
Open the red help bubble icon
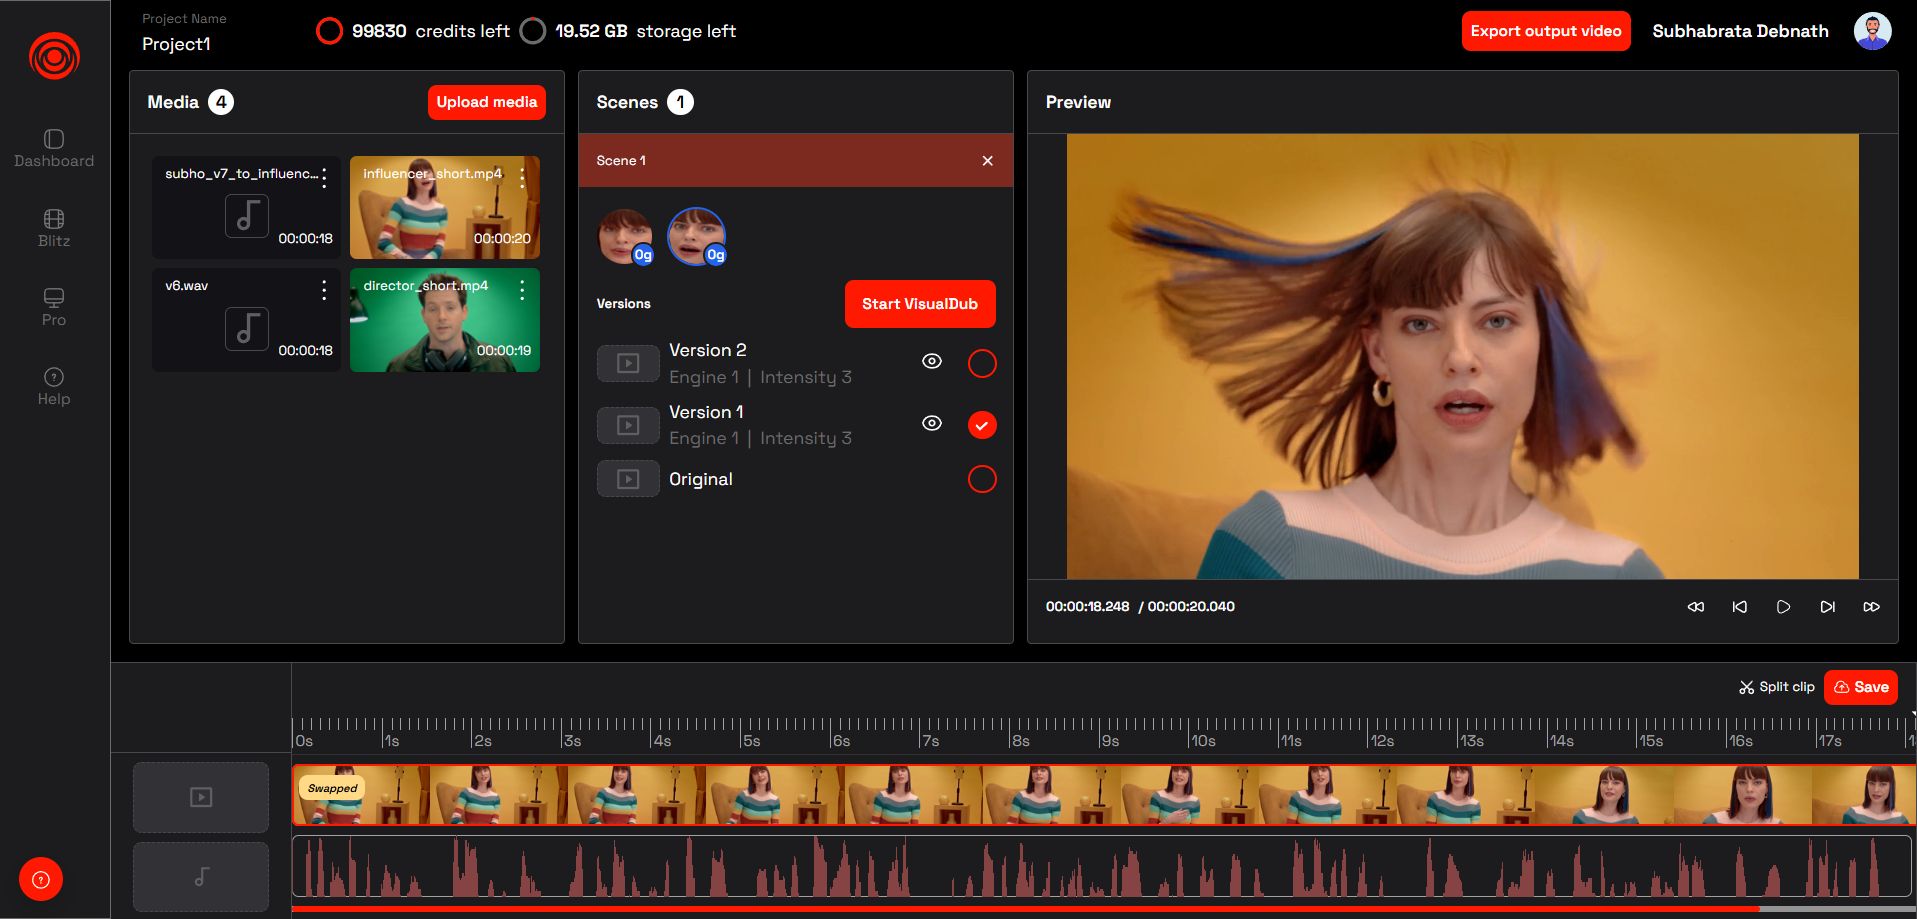(41, 880)
